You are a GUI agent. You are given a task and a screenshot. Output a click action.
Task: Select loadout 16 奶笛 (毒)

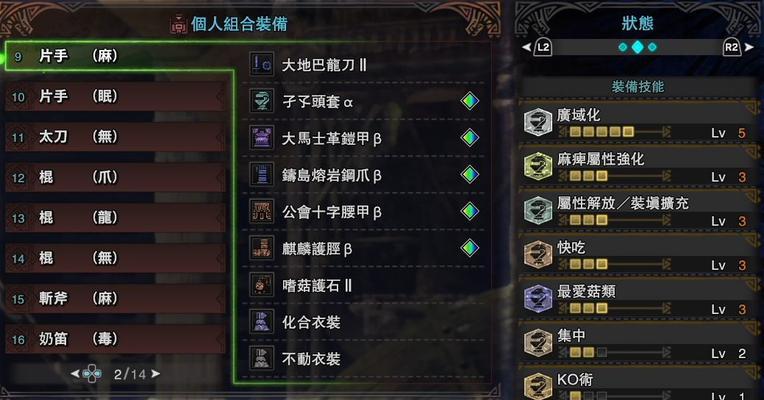pos(116,339)
